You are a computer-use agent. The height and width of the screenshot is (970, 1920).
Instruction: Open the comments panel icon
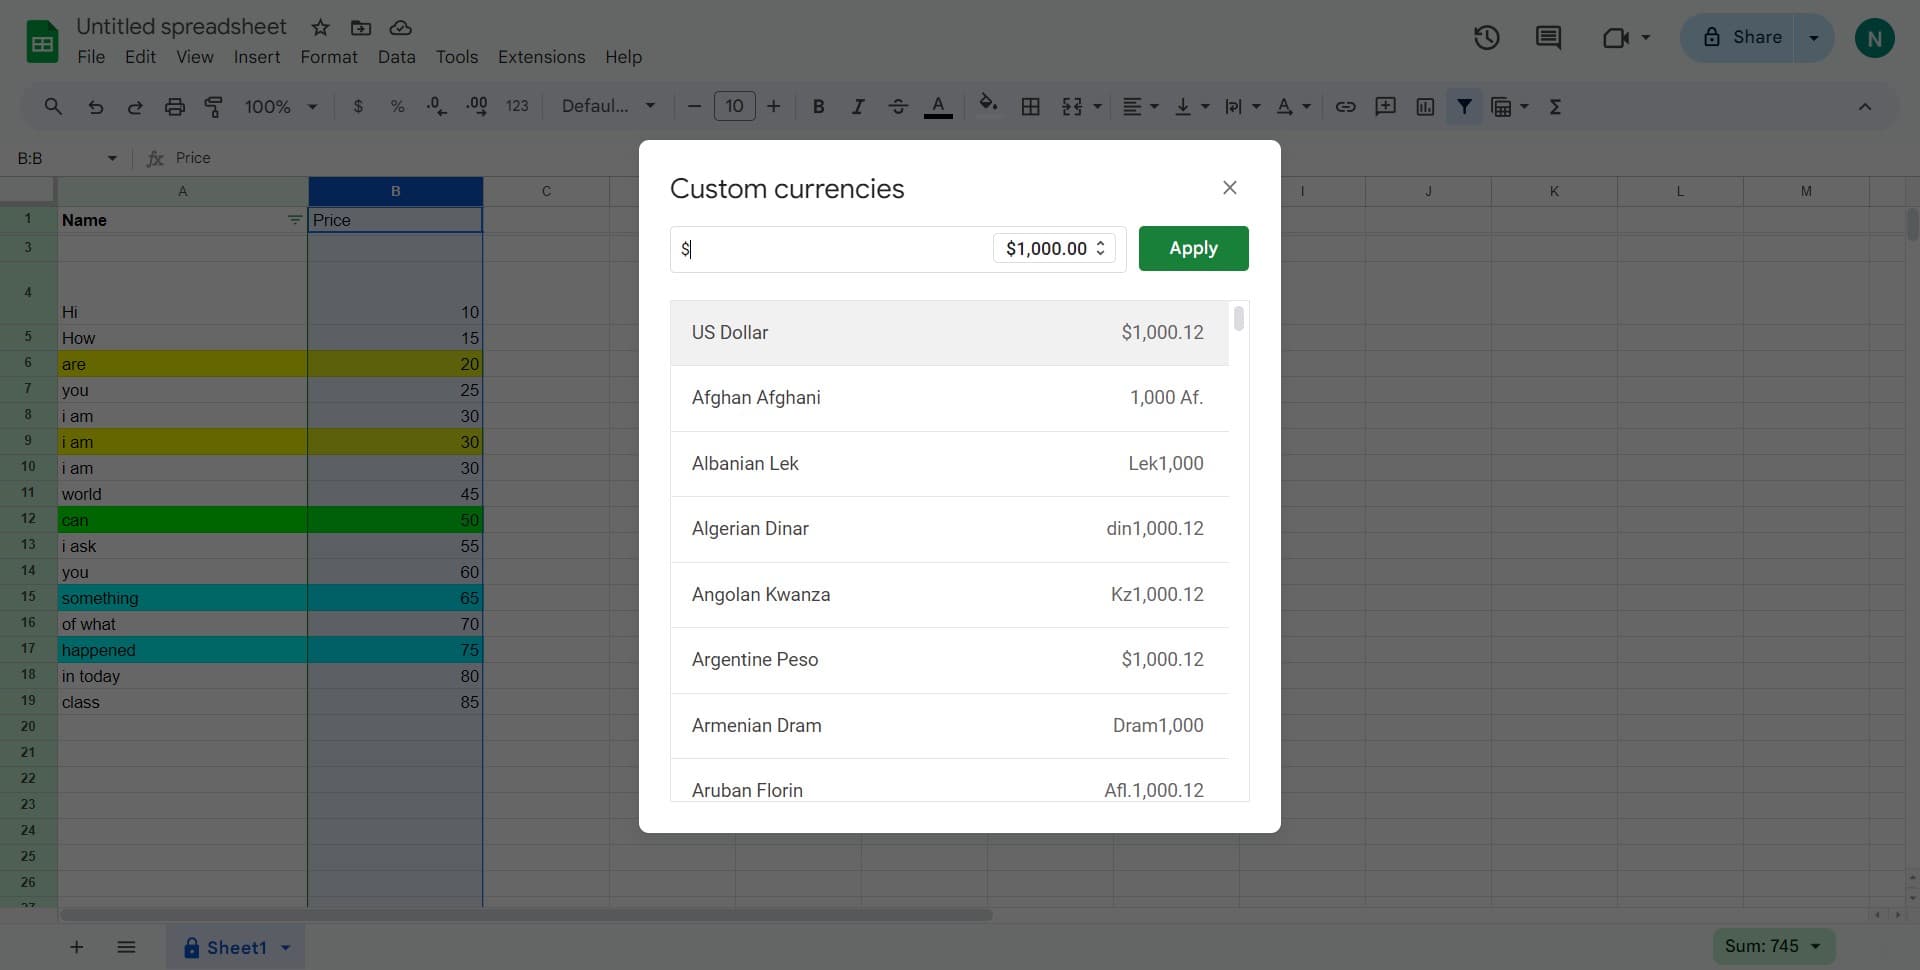coord(1548,38)
